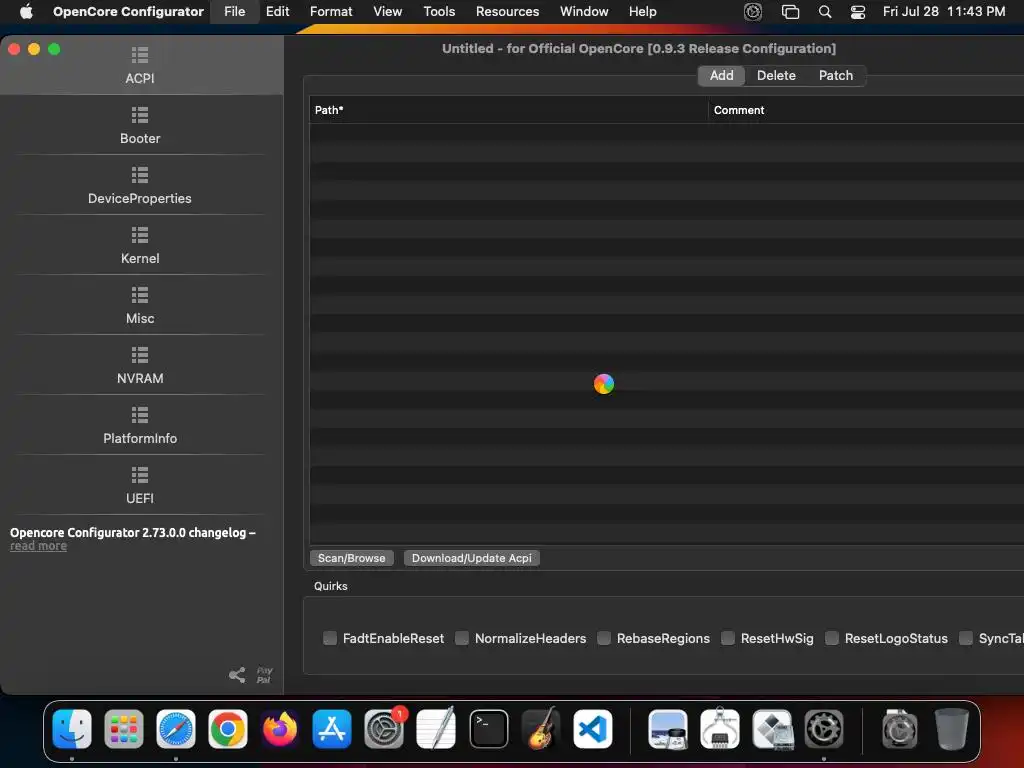This screenshot has height=768, width=1024.
Task: Open the UEFI section in the sidebar
Action: [140, 486]
